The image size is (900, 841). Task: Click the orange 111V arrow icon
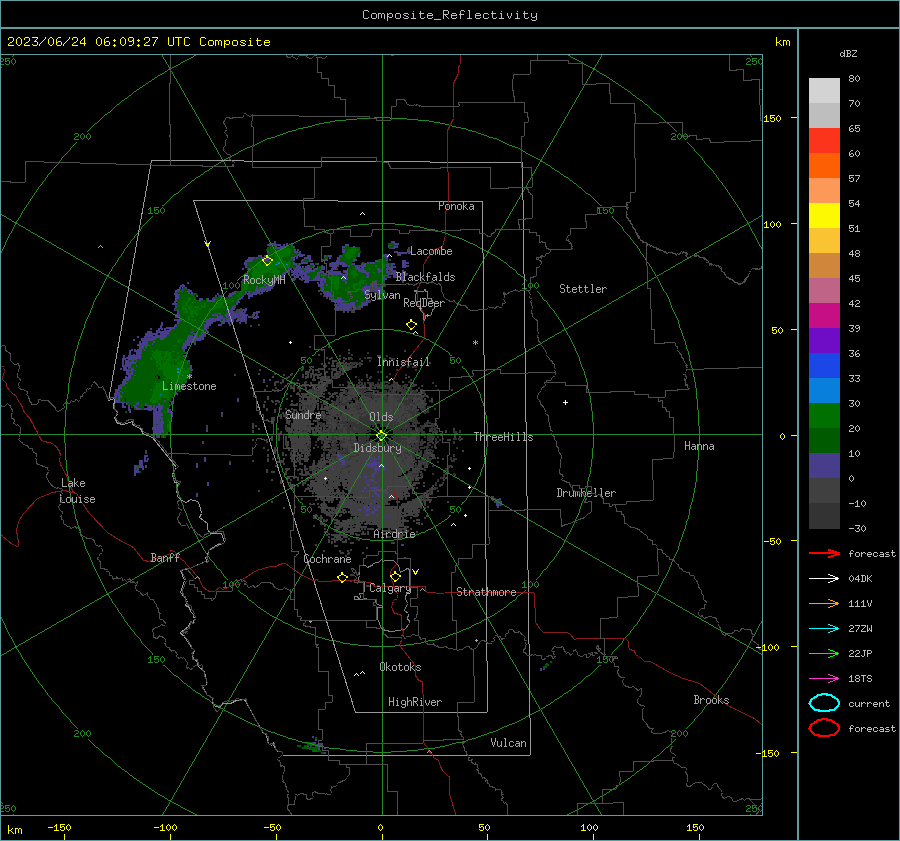824,603
